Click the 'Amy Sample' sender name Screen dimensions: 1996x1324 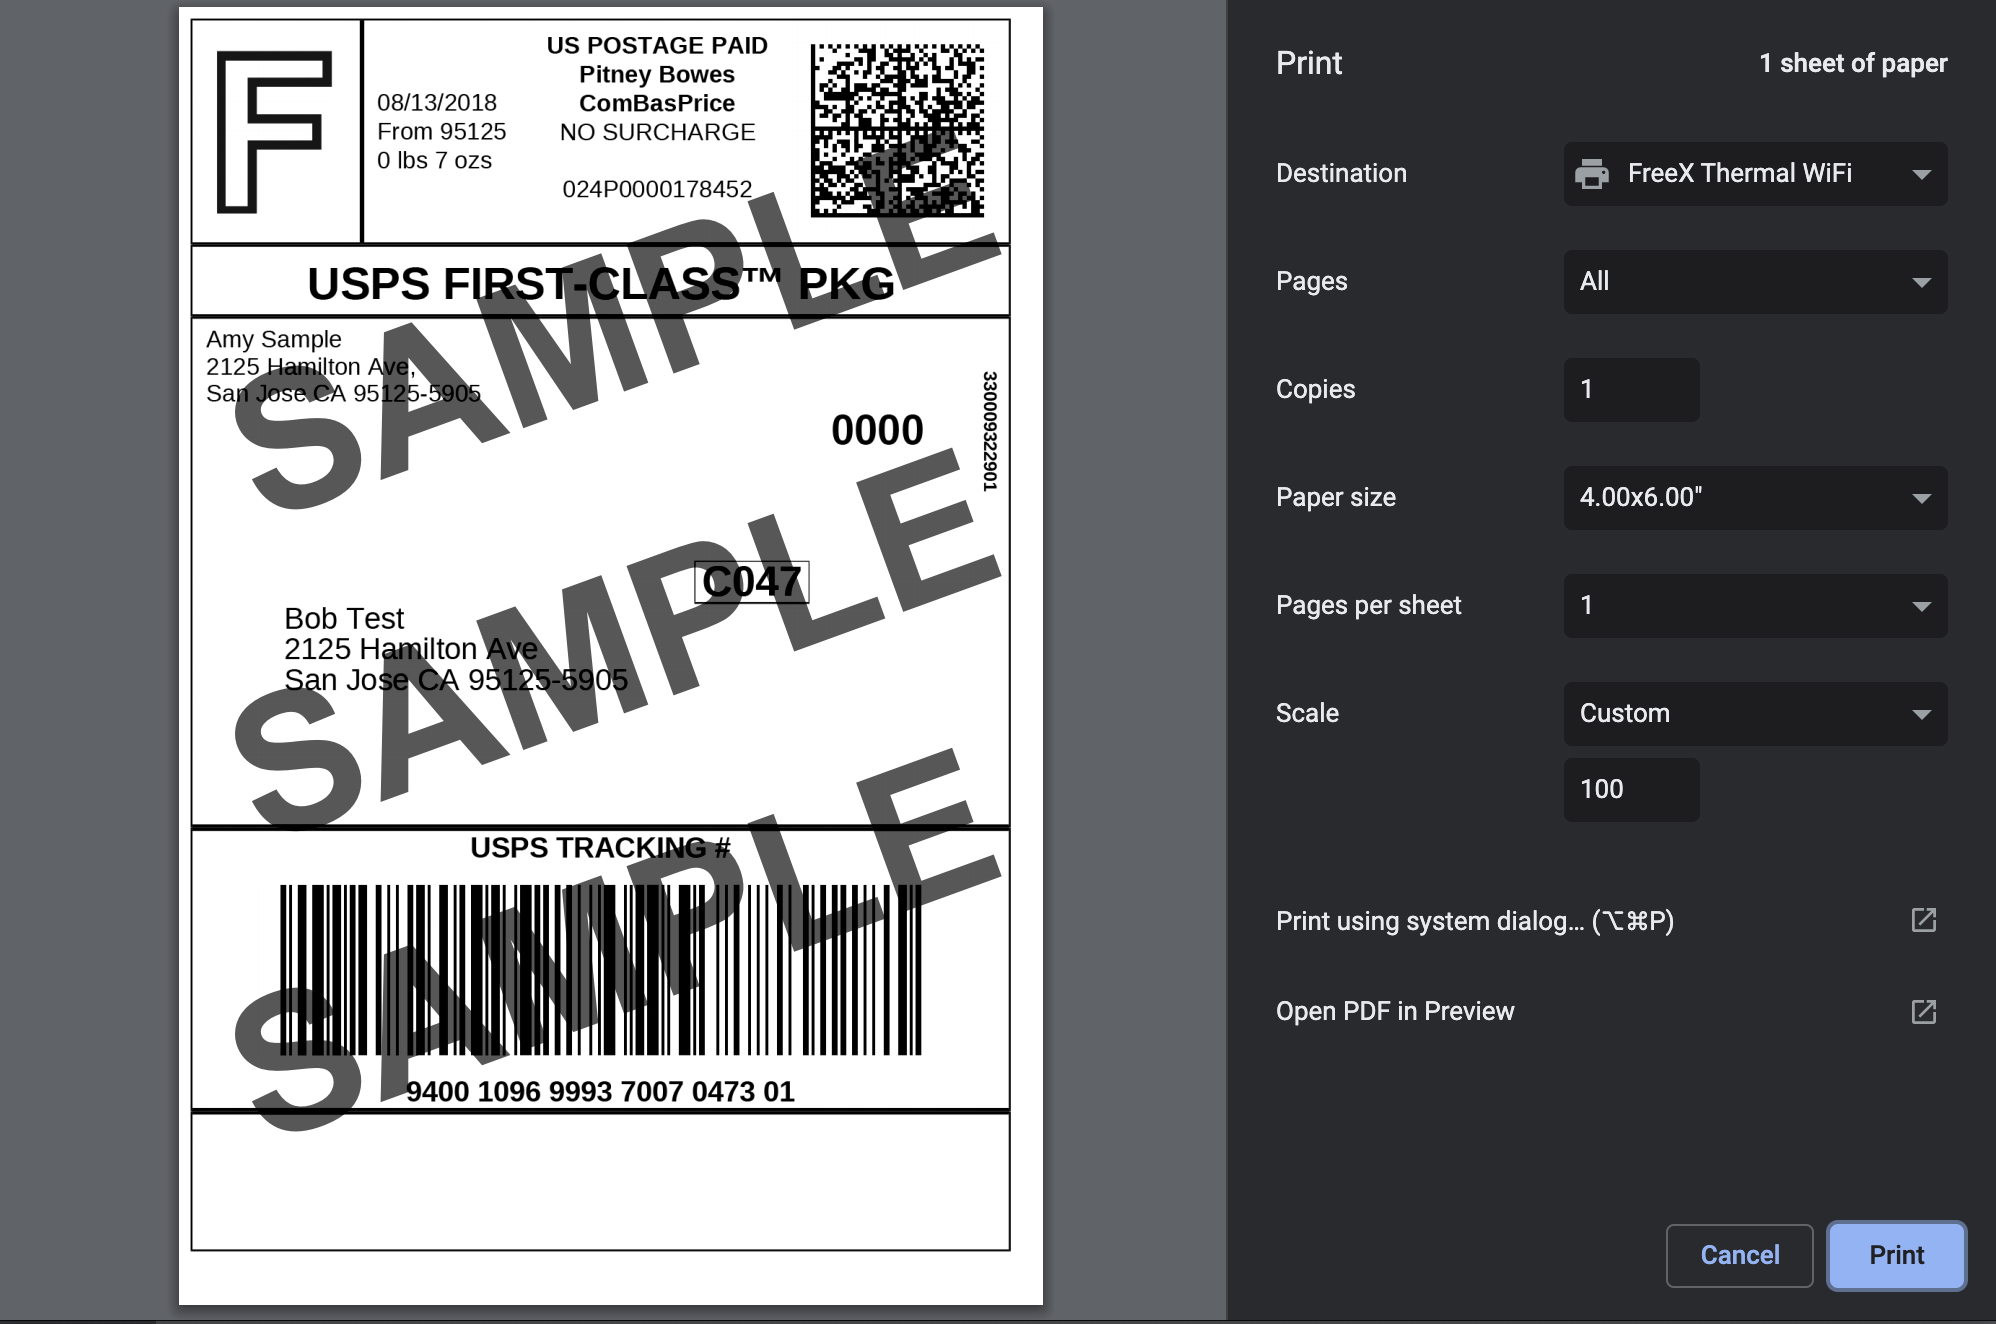click(274, 340)
